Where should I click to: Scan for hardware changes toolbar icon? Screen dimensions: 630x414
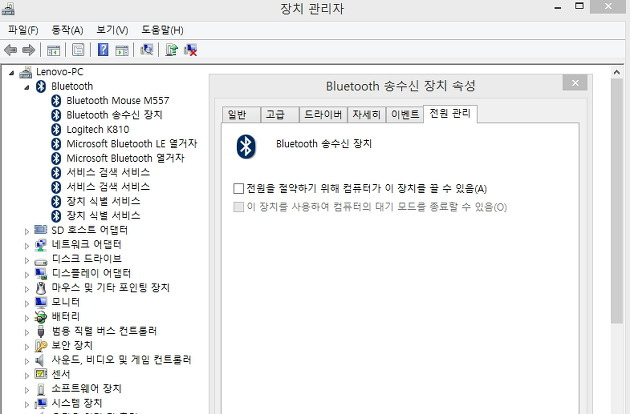tap(147, 50)
